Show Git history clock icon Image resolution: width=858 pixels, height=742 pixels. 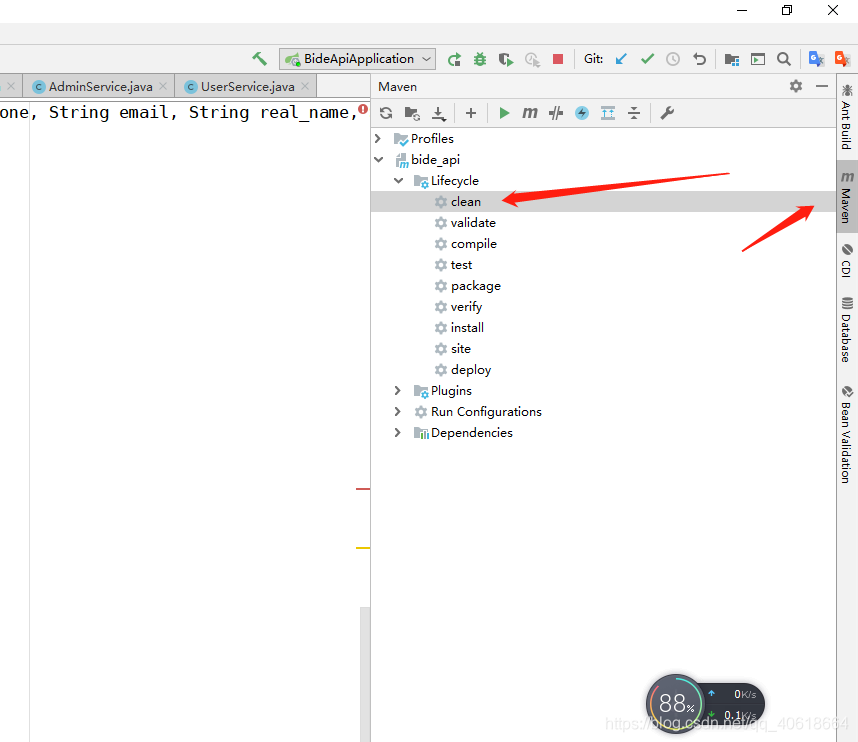coord(673,59)
